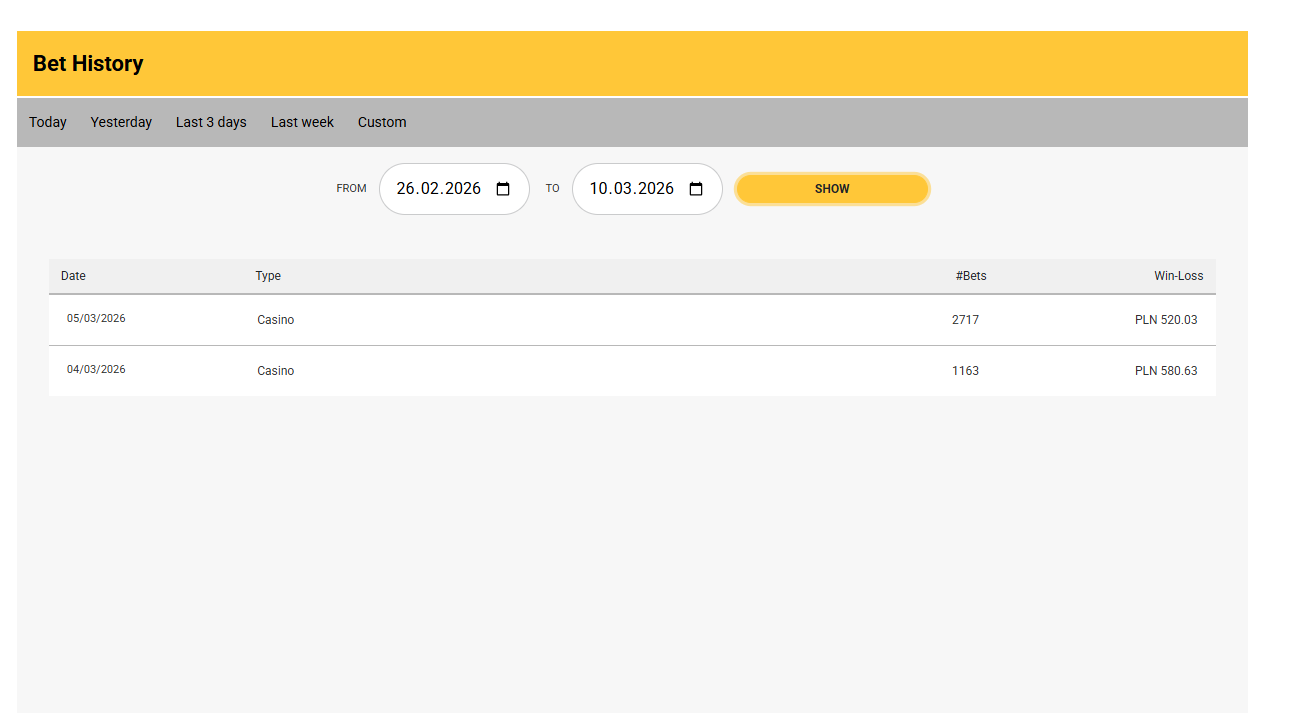Click the Win-Loss column header
Viewport: 1306px width, 713px height.
coord(1178,276)
